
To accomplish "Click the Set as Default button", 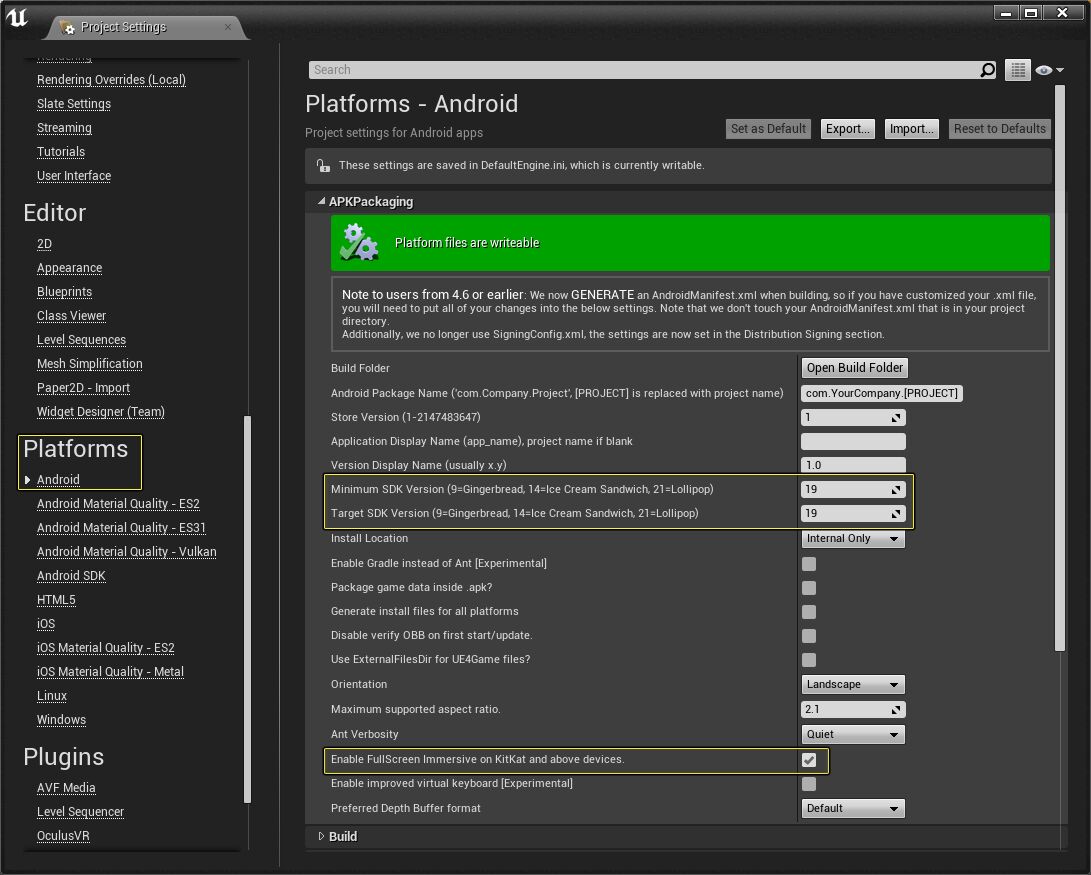I will click(x=767, y=128).
